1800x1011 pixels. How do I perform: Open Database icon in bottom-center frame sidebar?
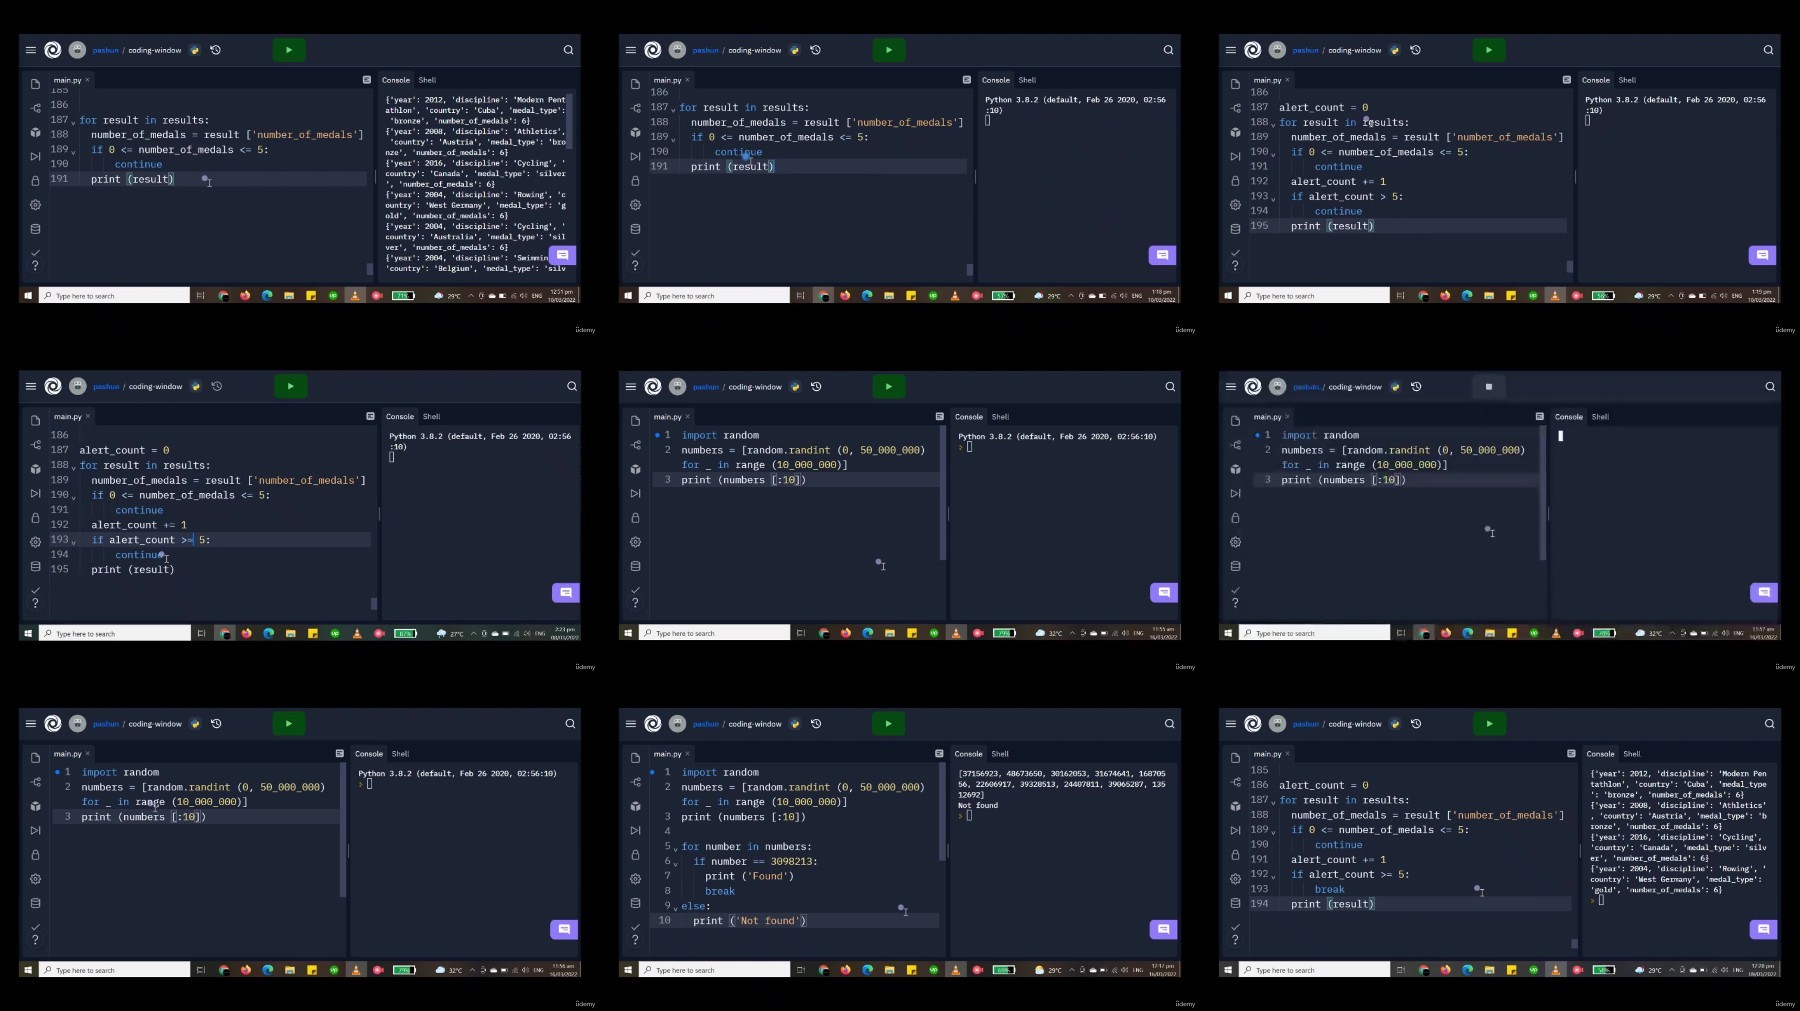[x=635, y=903]
